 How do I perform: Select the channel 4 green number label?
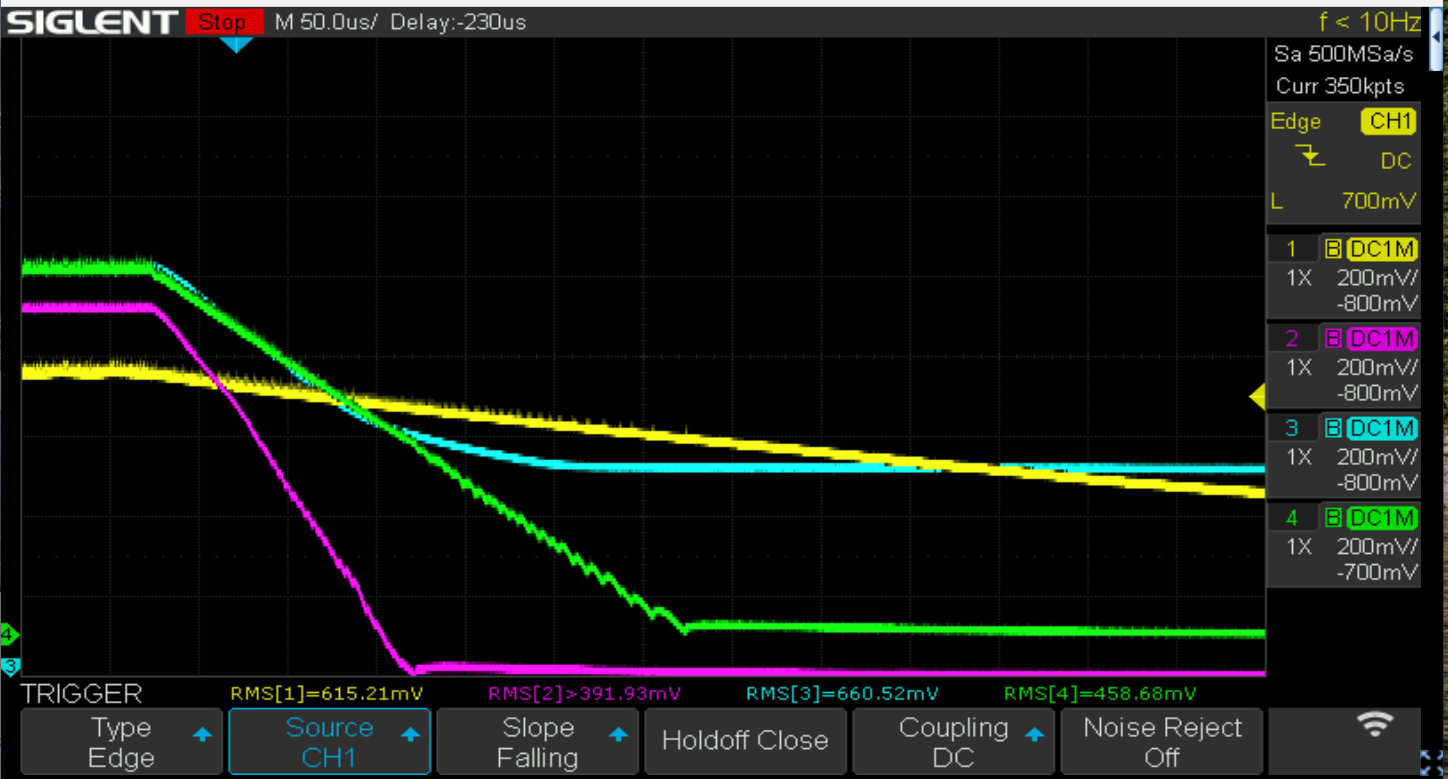[1292, 519]
